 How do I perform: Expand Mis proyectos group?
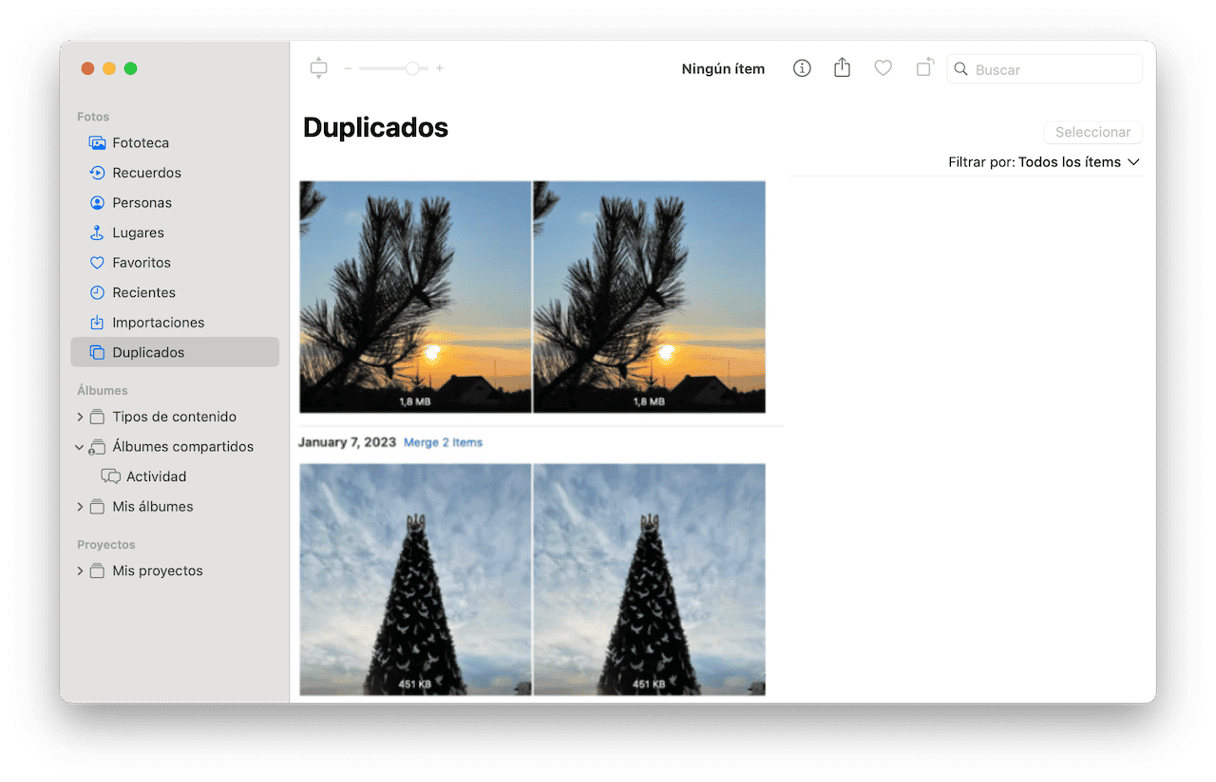click(80, 571)
